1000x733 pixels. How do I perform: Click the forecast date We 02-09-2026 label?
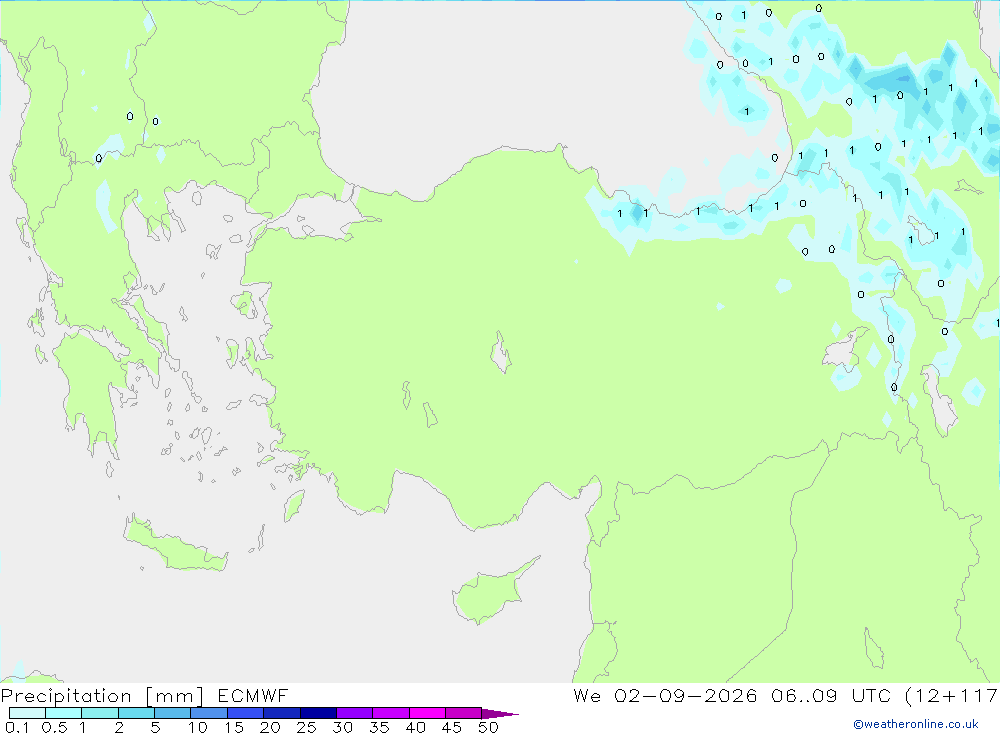pos(665,695)
